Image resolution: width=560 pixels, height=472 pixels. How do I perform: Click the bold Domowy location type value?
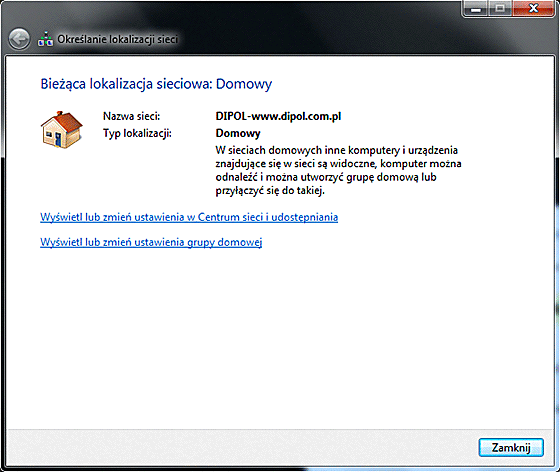(x=238, y=133)
